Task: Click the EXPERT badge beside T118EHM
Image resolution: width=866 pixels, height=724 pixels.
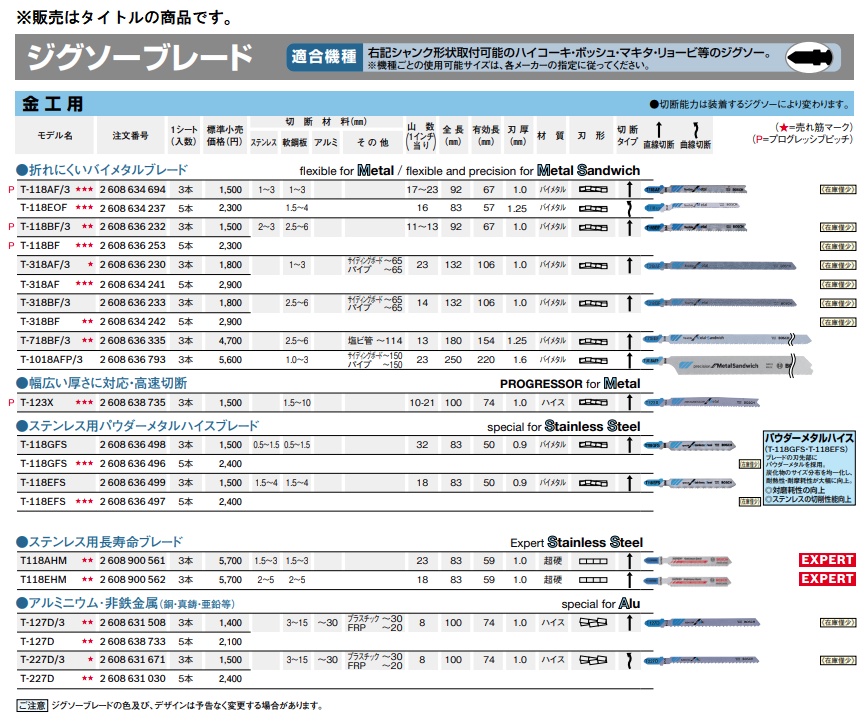Action: pyautogui.click(x=825, y=579)
